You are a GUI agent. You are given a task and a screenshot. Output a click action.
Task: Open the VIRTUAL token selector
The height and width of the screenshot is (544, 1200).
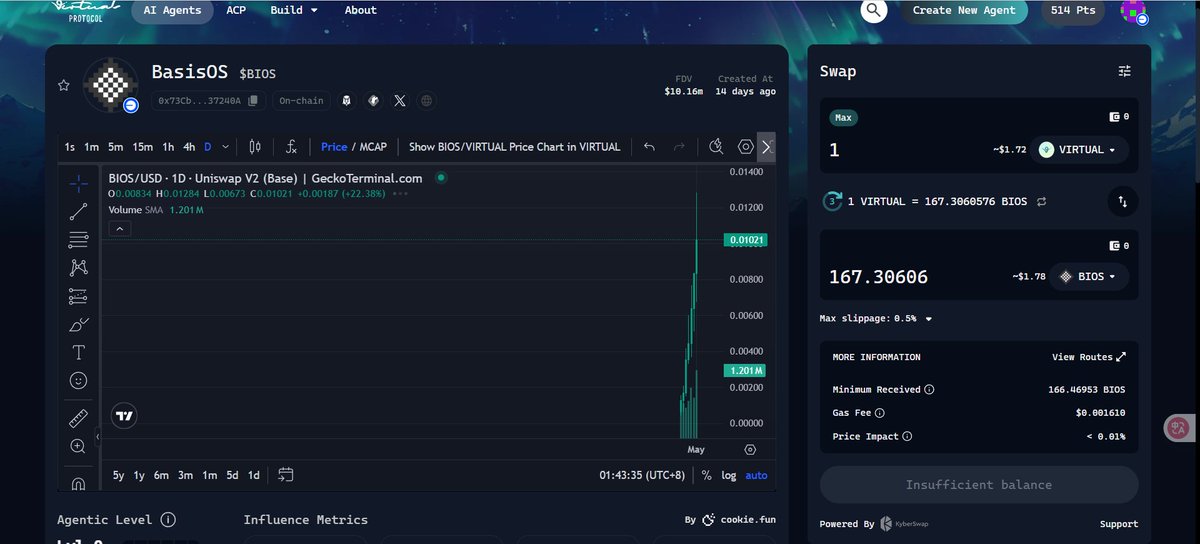click(1079, 150)
